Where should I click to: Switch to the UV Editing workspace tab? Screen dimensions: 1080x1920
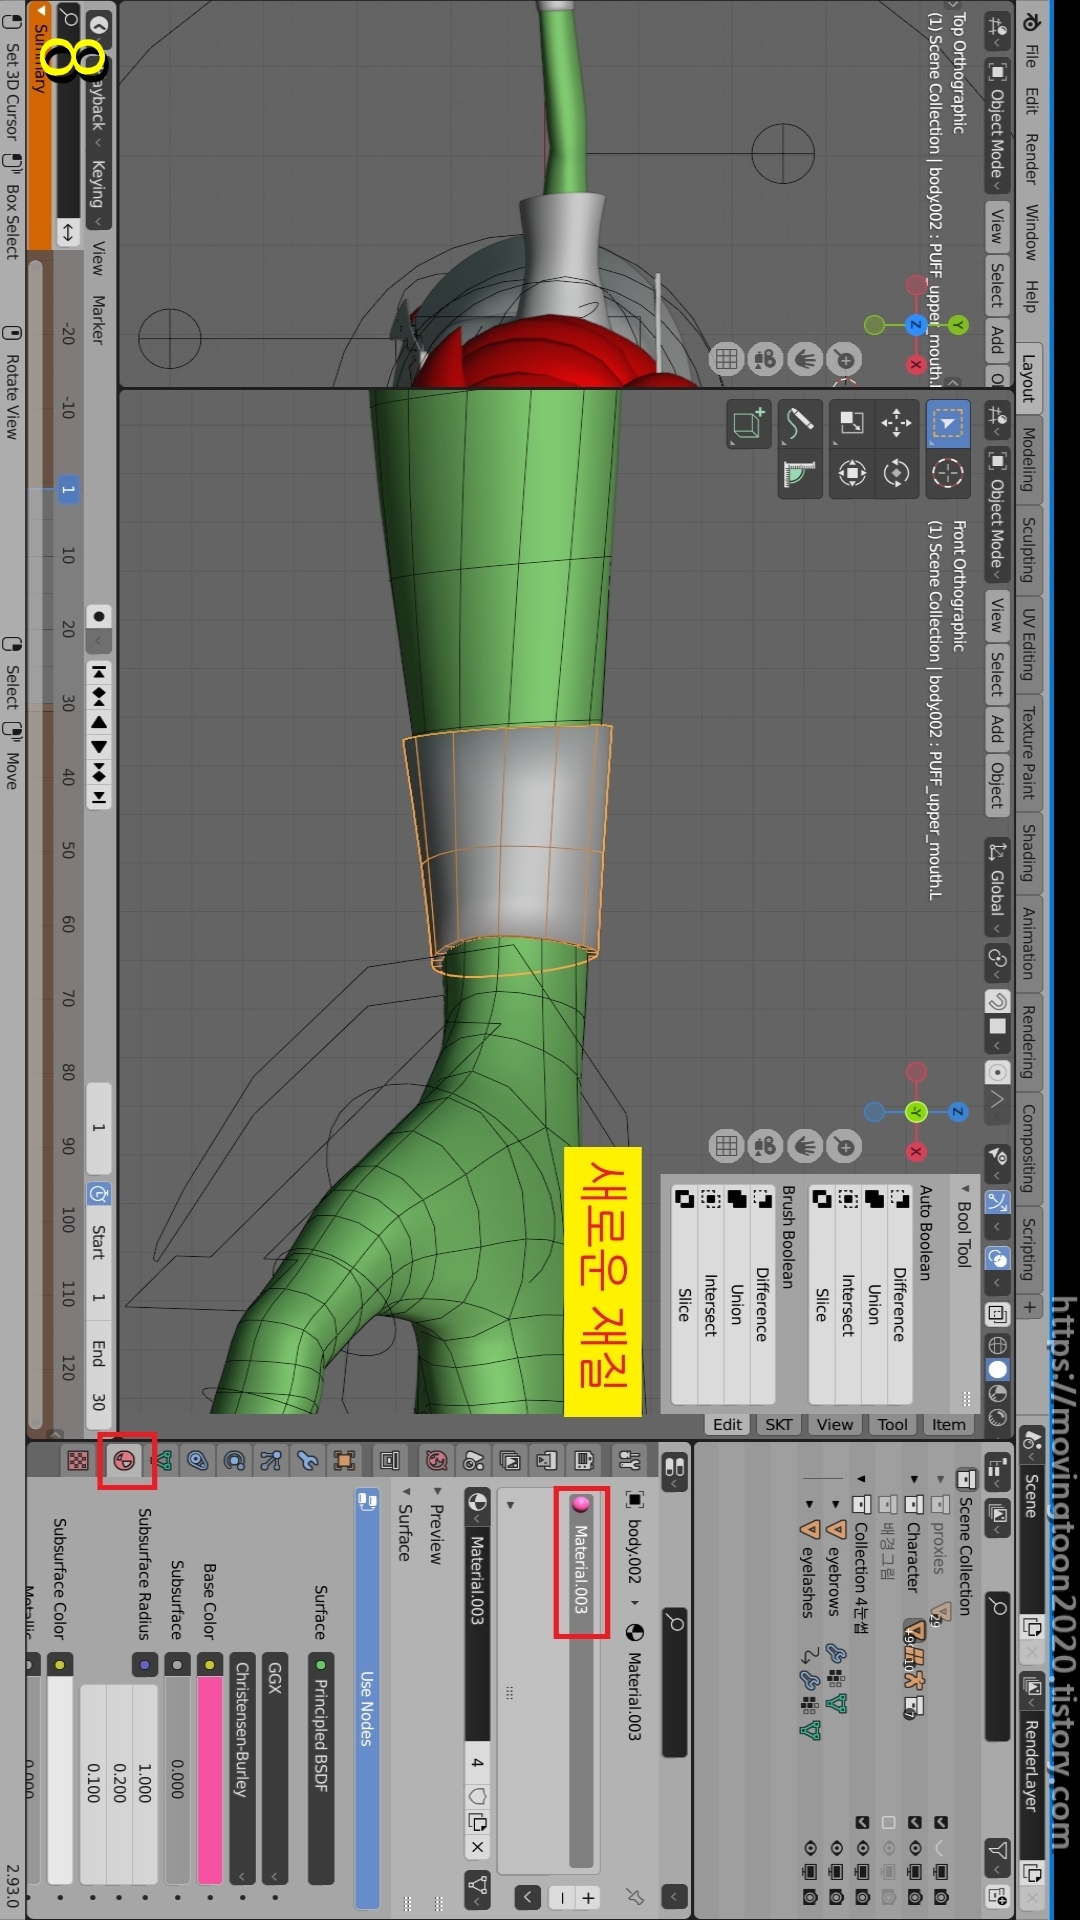(1029, 645)
